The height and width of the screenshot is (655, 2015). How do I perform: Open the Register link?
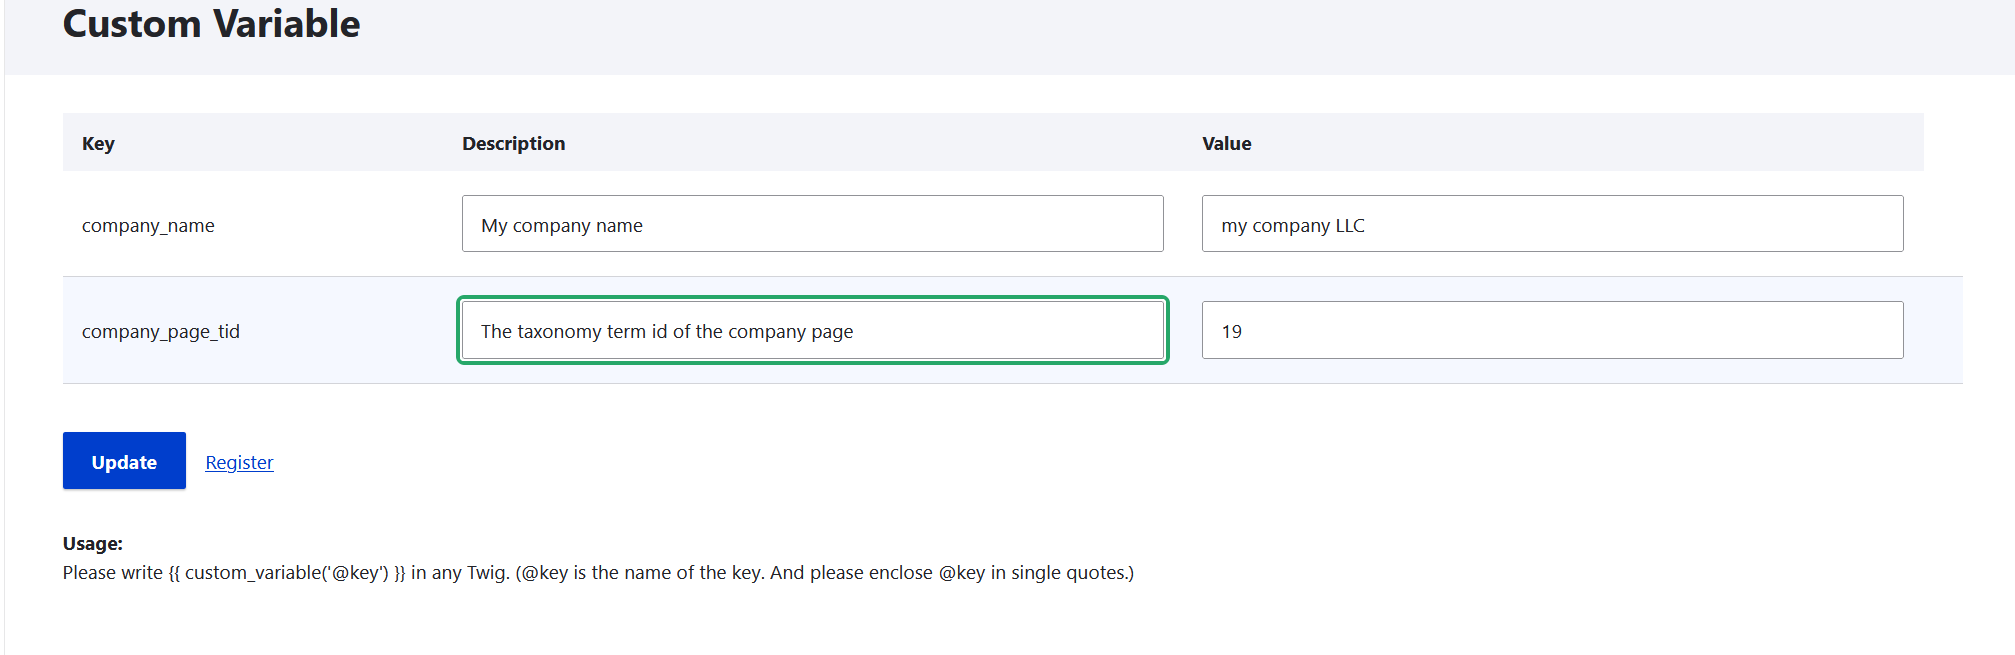coord(239,462)
